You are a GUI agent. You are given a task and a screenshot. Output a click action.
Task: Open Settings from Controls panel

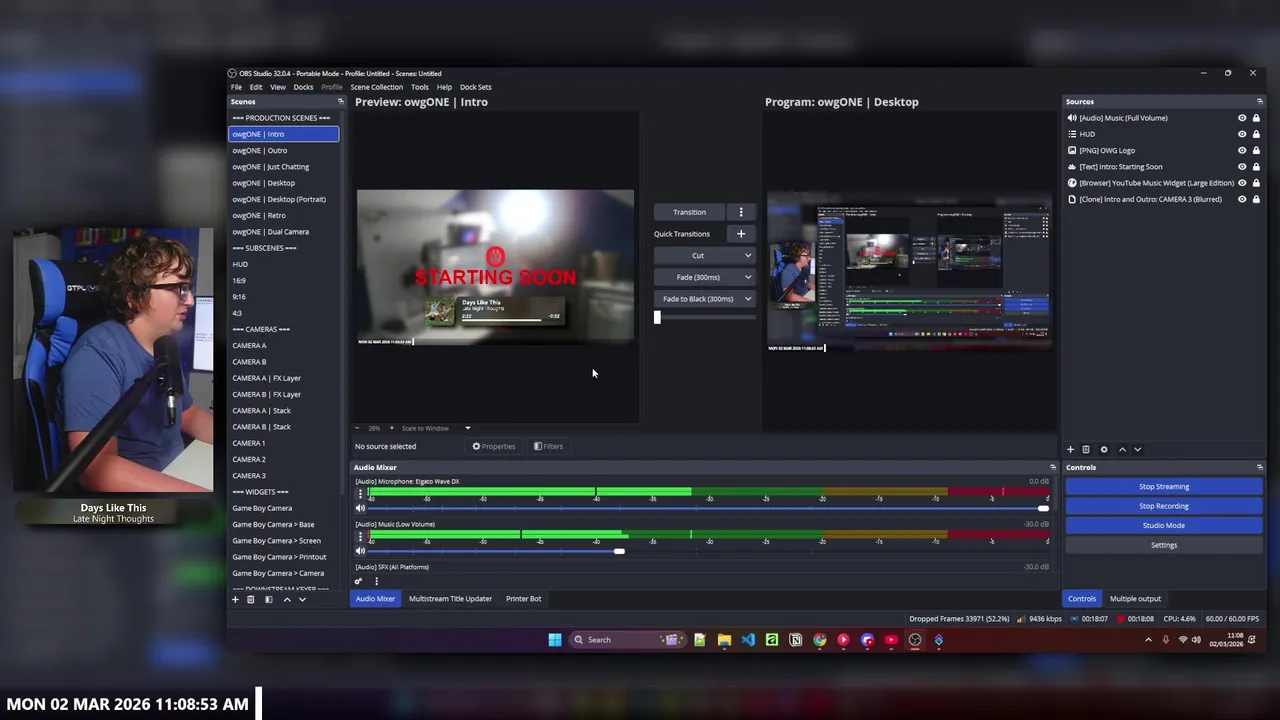(x=1164, y=545)
